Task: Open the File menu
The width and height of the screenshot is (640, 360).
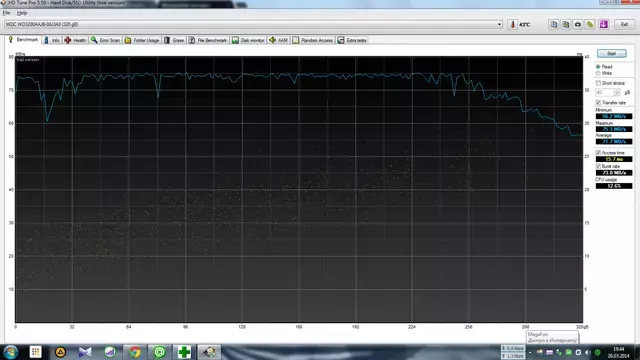Action: click(x=6, y=13)
